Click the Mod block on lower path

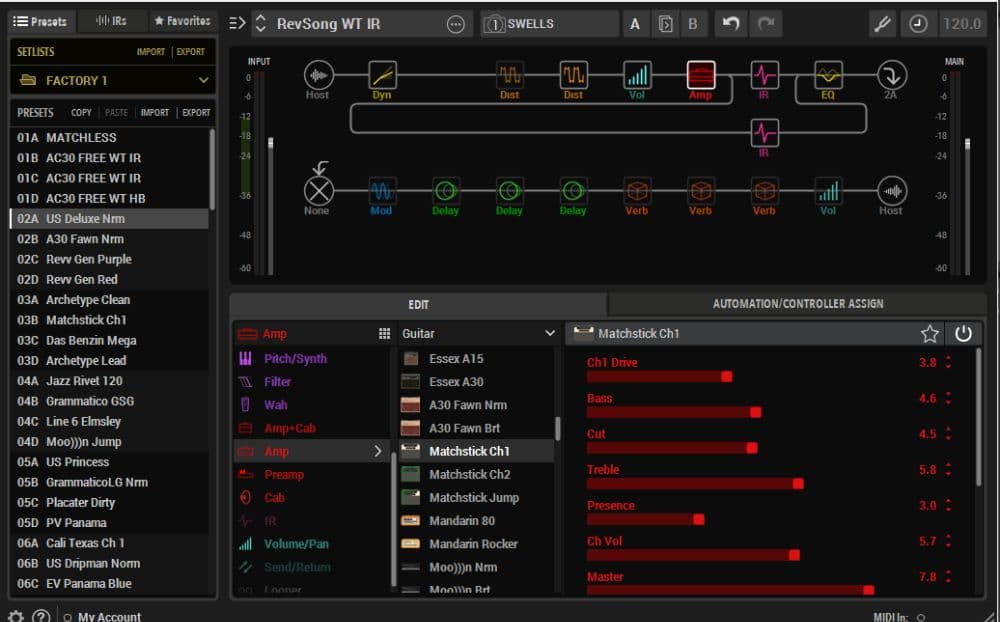tap(381, 190)
